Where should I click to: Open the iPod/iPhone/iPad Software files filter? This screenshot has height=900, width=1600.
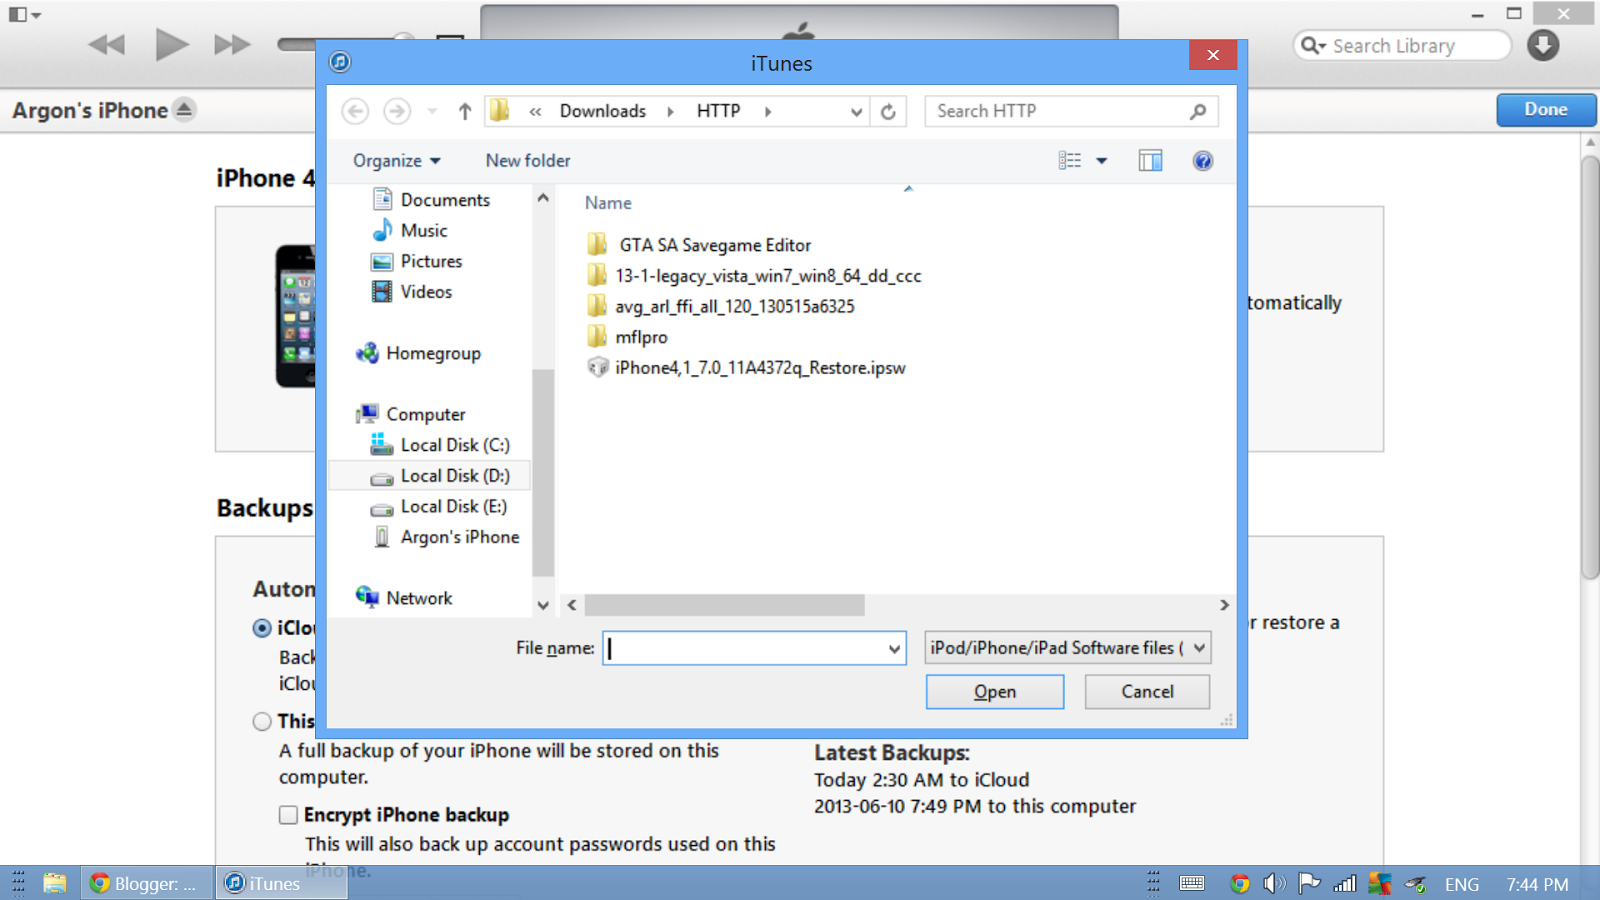click(1068, 648)
